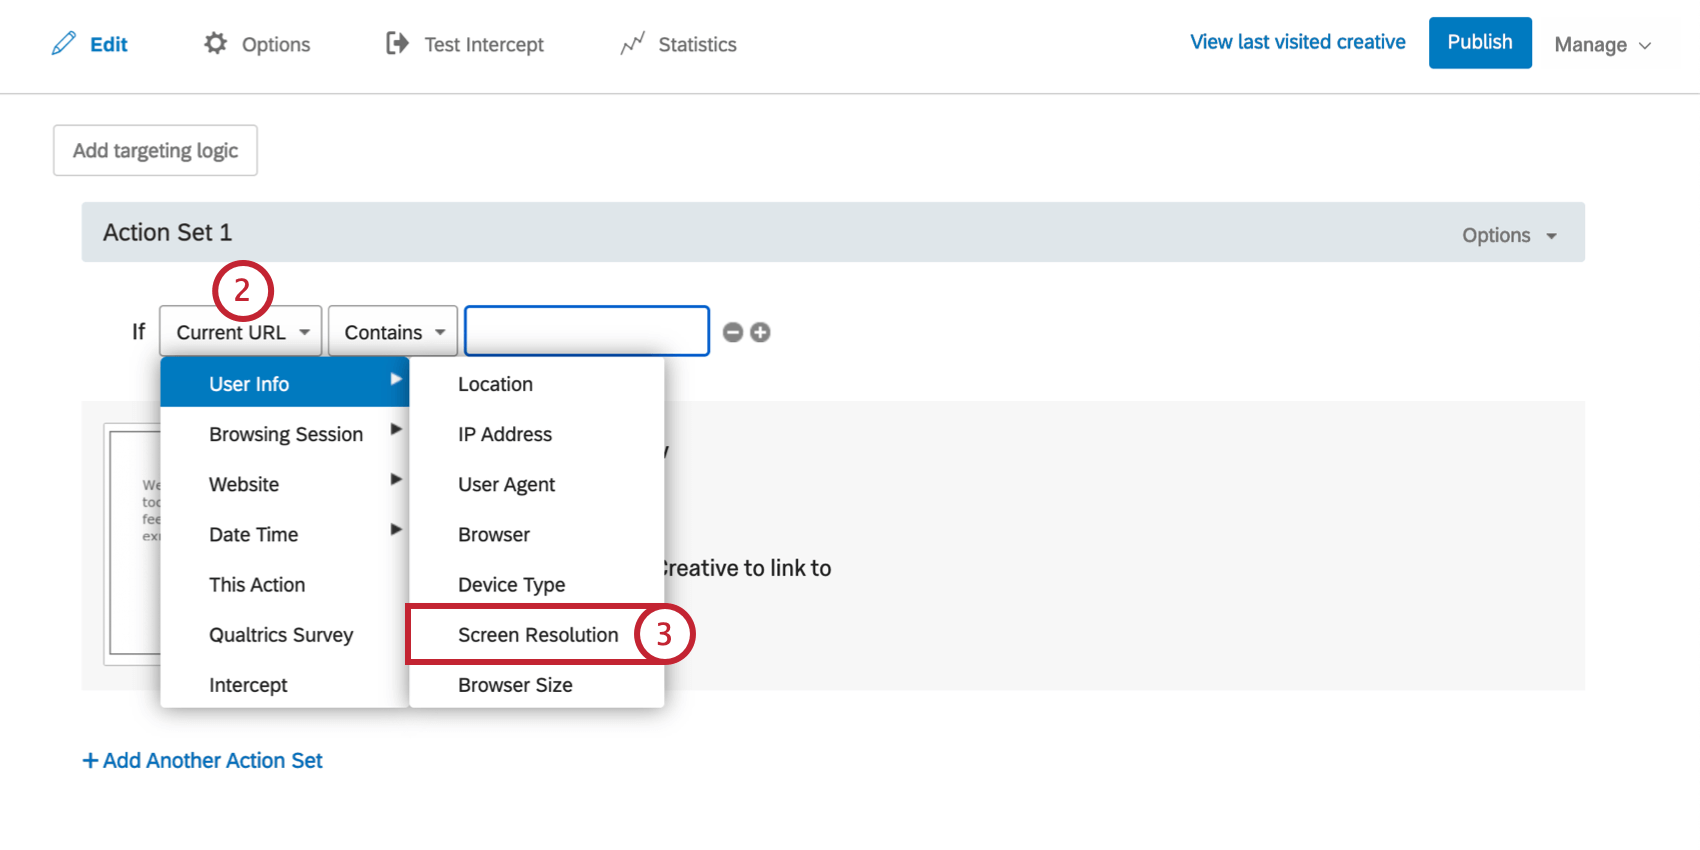Expand the Action Set 1 Options dropdown
This screenshot has width=1700, height=850.
coord(1509,235)
